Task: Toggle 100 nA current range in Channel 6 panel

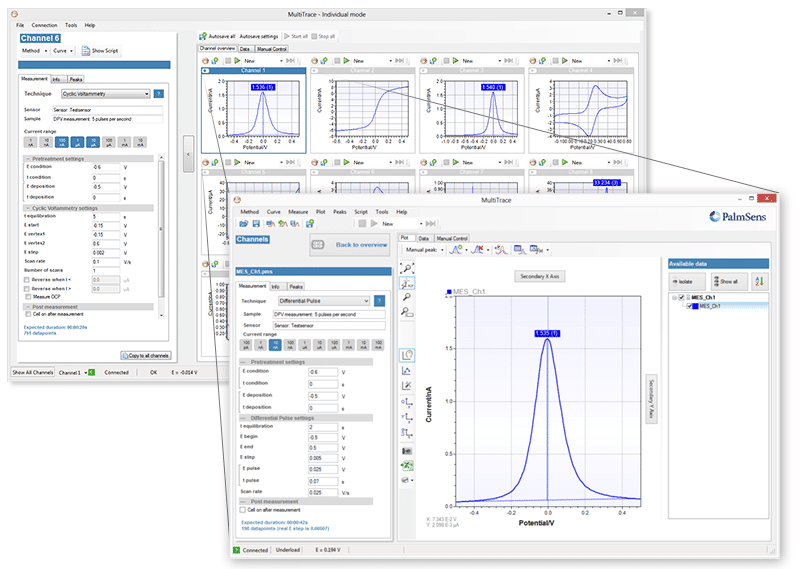Action: [x=62, y=142]
